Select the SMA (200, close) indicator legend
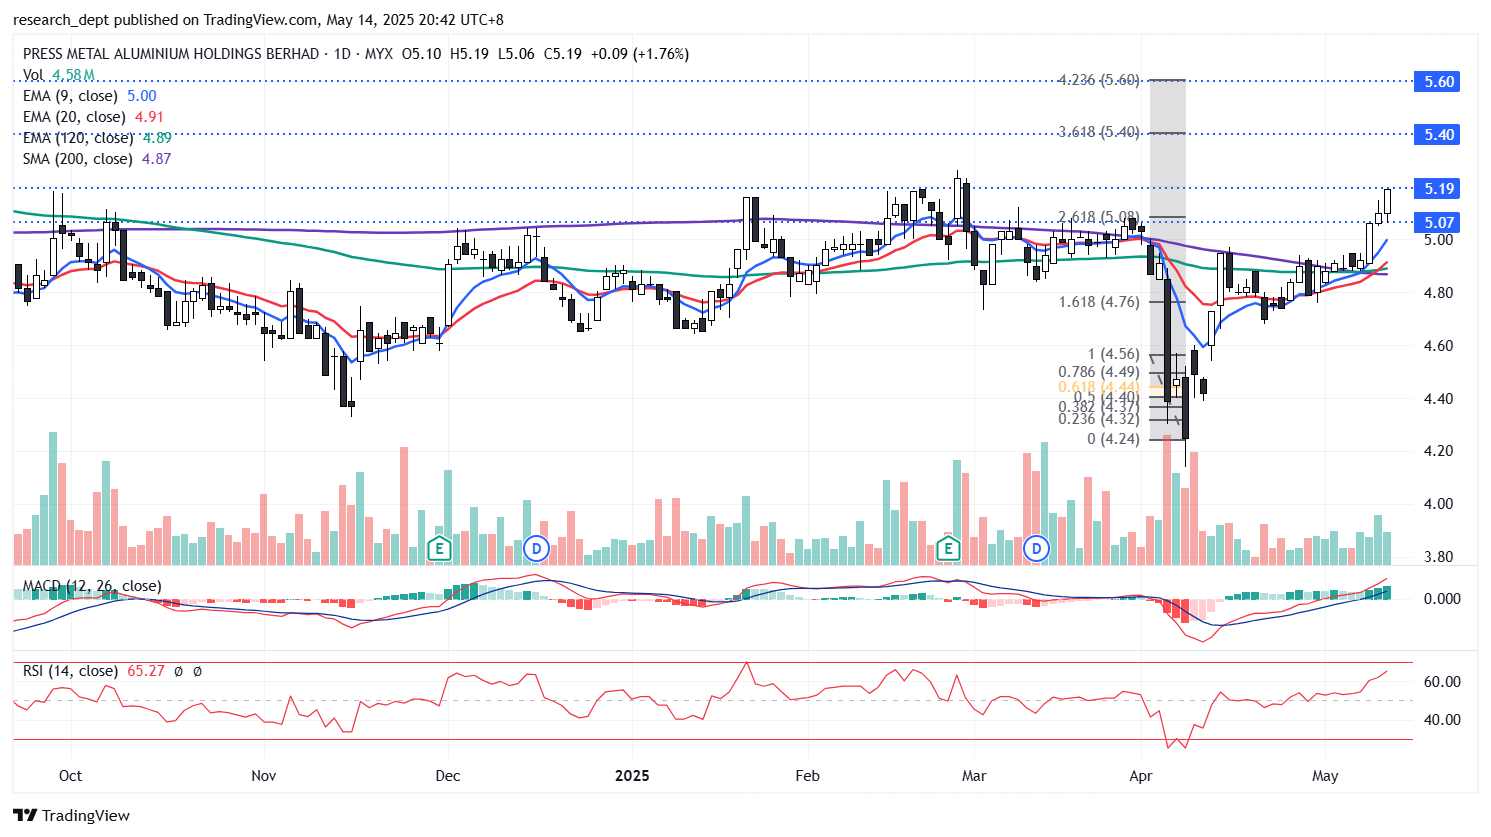This screenshot has width=1491, height=837. click(x=97, y=159)
